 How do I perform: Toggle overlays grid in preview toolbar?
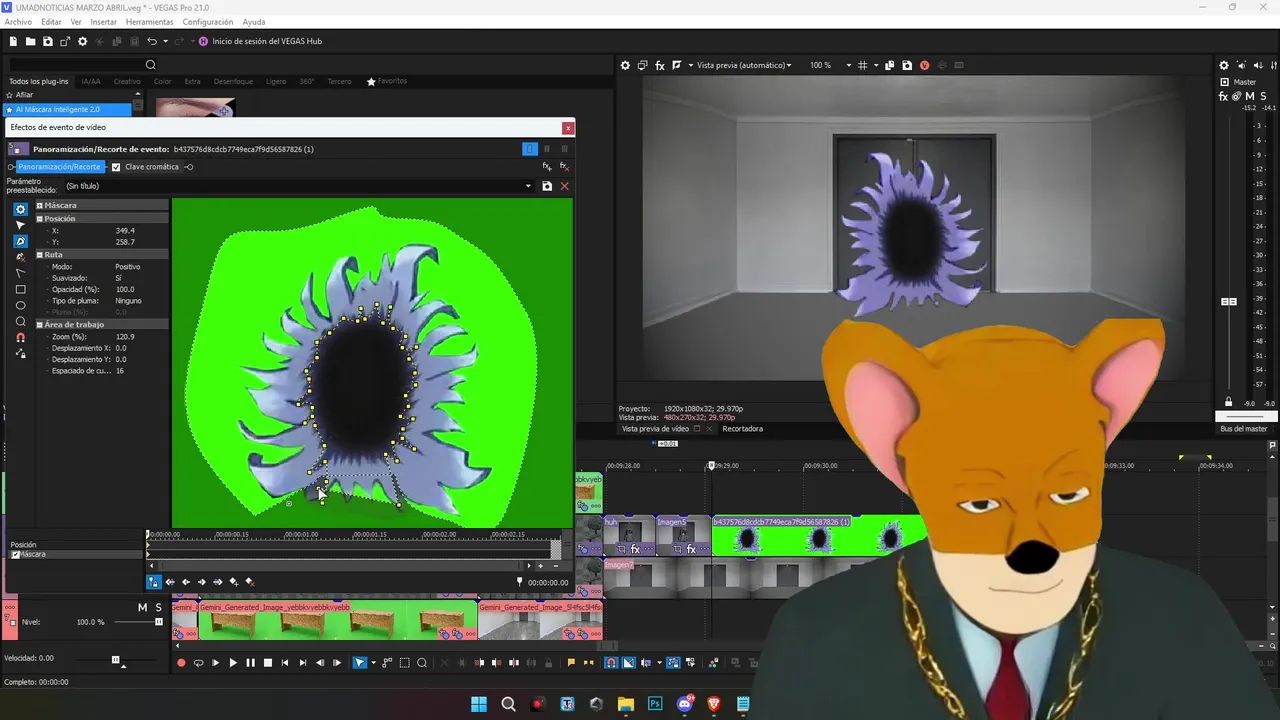[862, 65]
